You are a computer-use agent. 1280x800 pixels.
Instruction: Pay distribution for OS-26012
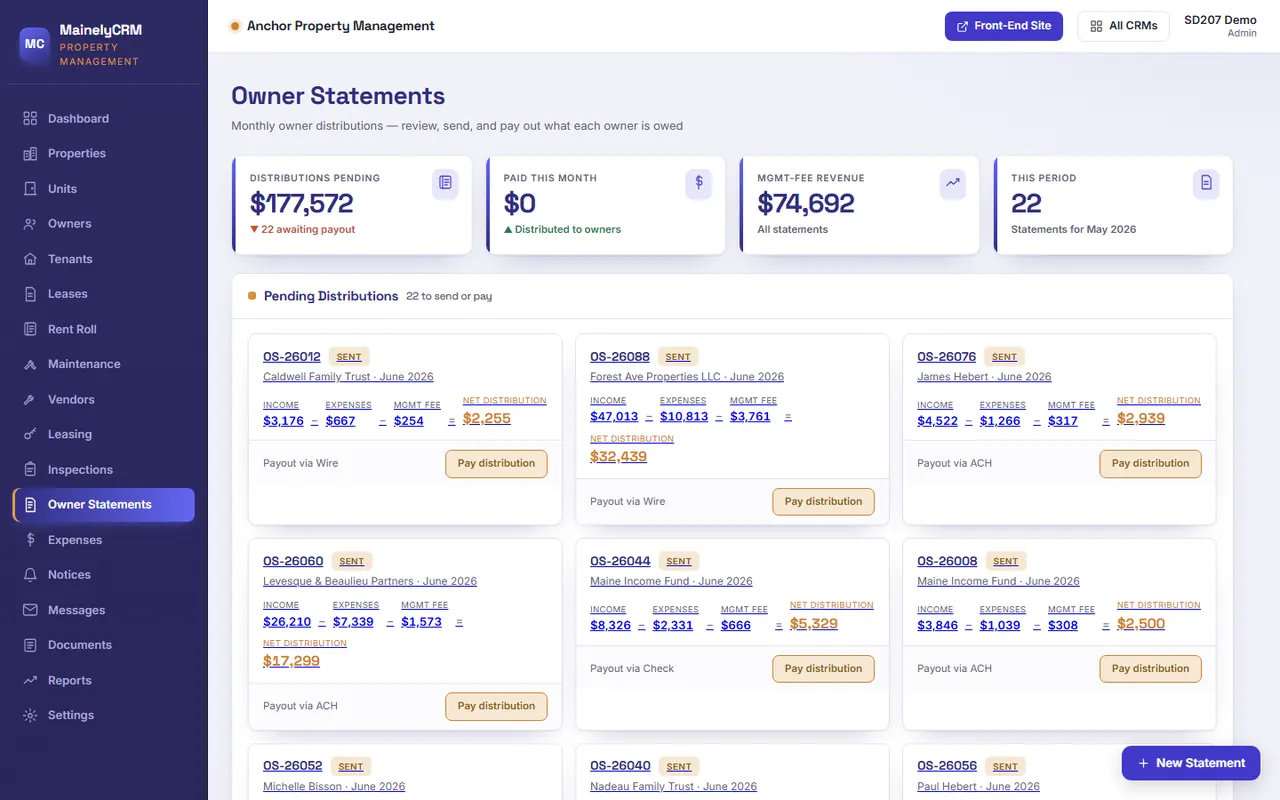coord(496,464)
